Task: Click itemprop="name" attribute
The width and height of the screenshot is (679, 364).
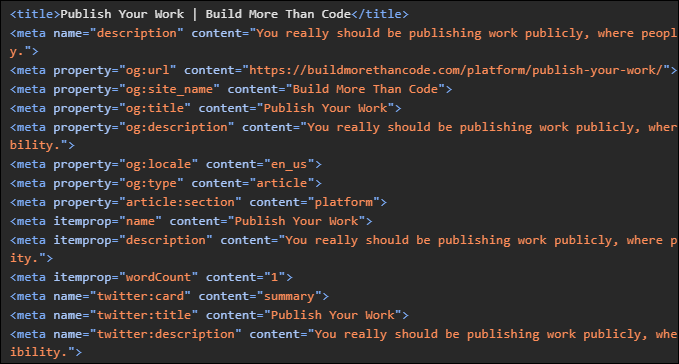Action: (x=107, y=221)
